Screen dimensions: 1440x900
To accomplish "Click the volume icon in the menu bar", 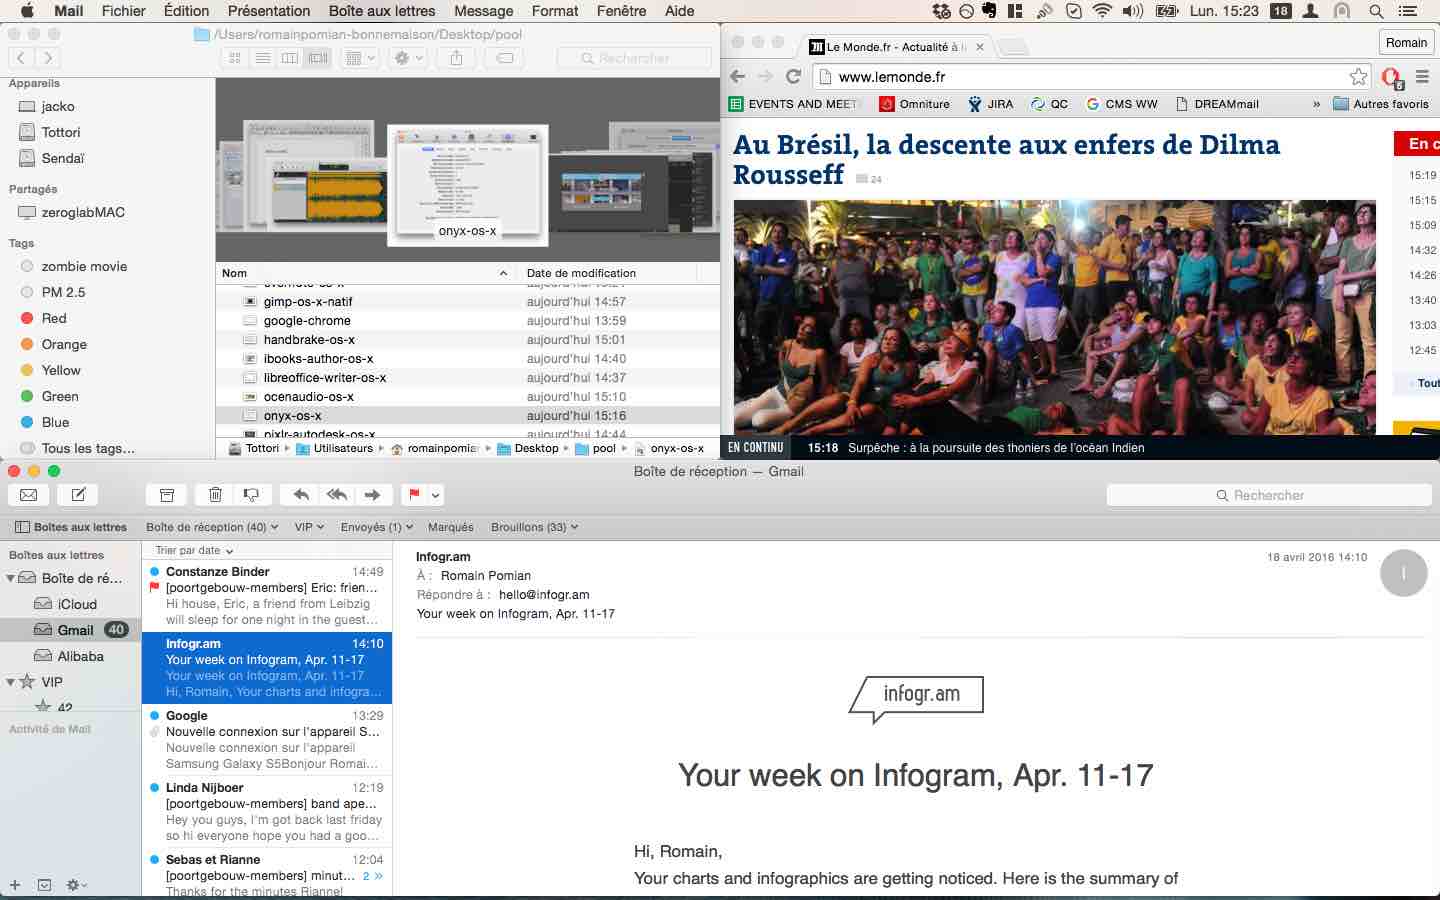I will (1132, 11).
